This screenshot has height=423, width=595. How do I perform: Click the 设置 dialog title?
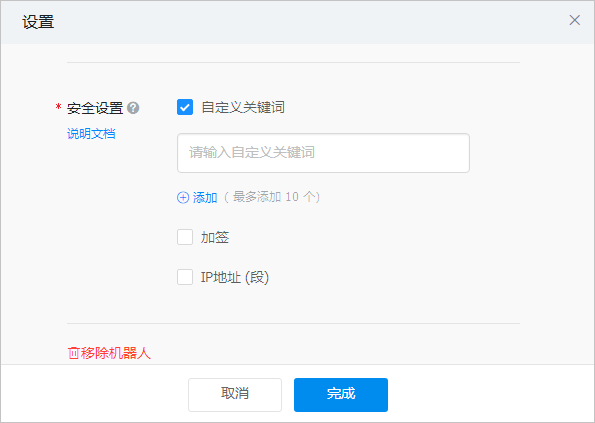[38, 22]
